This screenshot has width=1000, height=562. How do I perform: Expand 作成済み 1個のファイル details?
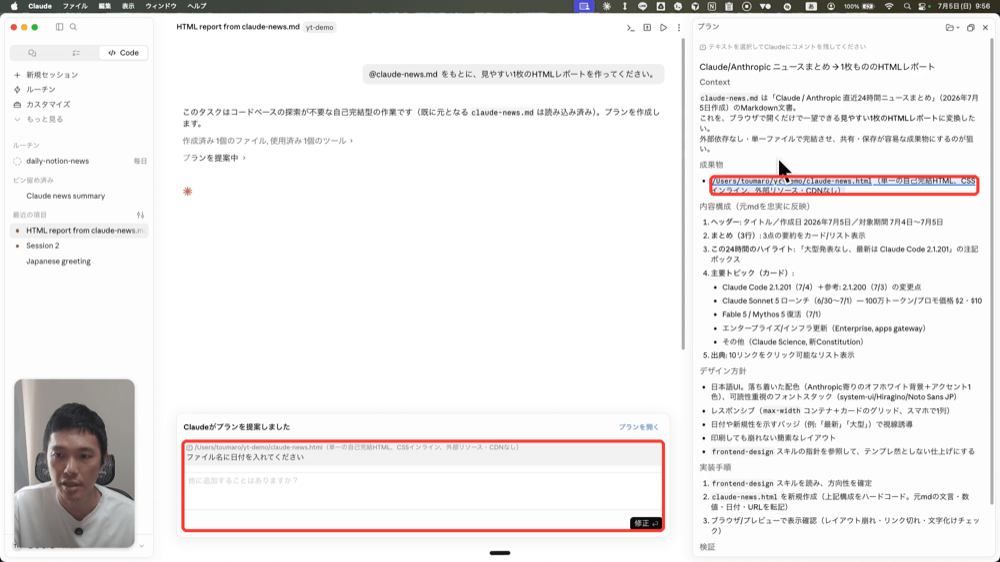click(x=267, y=140)
